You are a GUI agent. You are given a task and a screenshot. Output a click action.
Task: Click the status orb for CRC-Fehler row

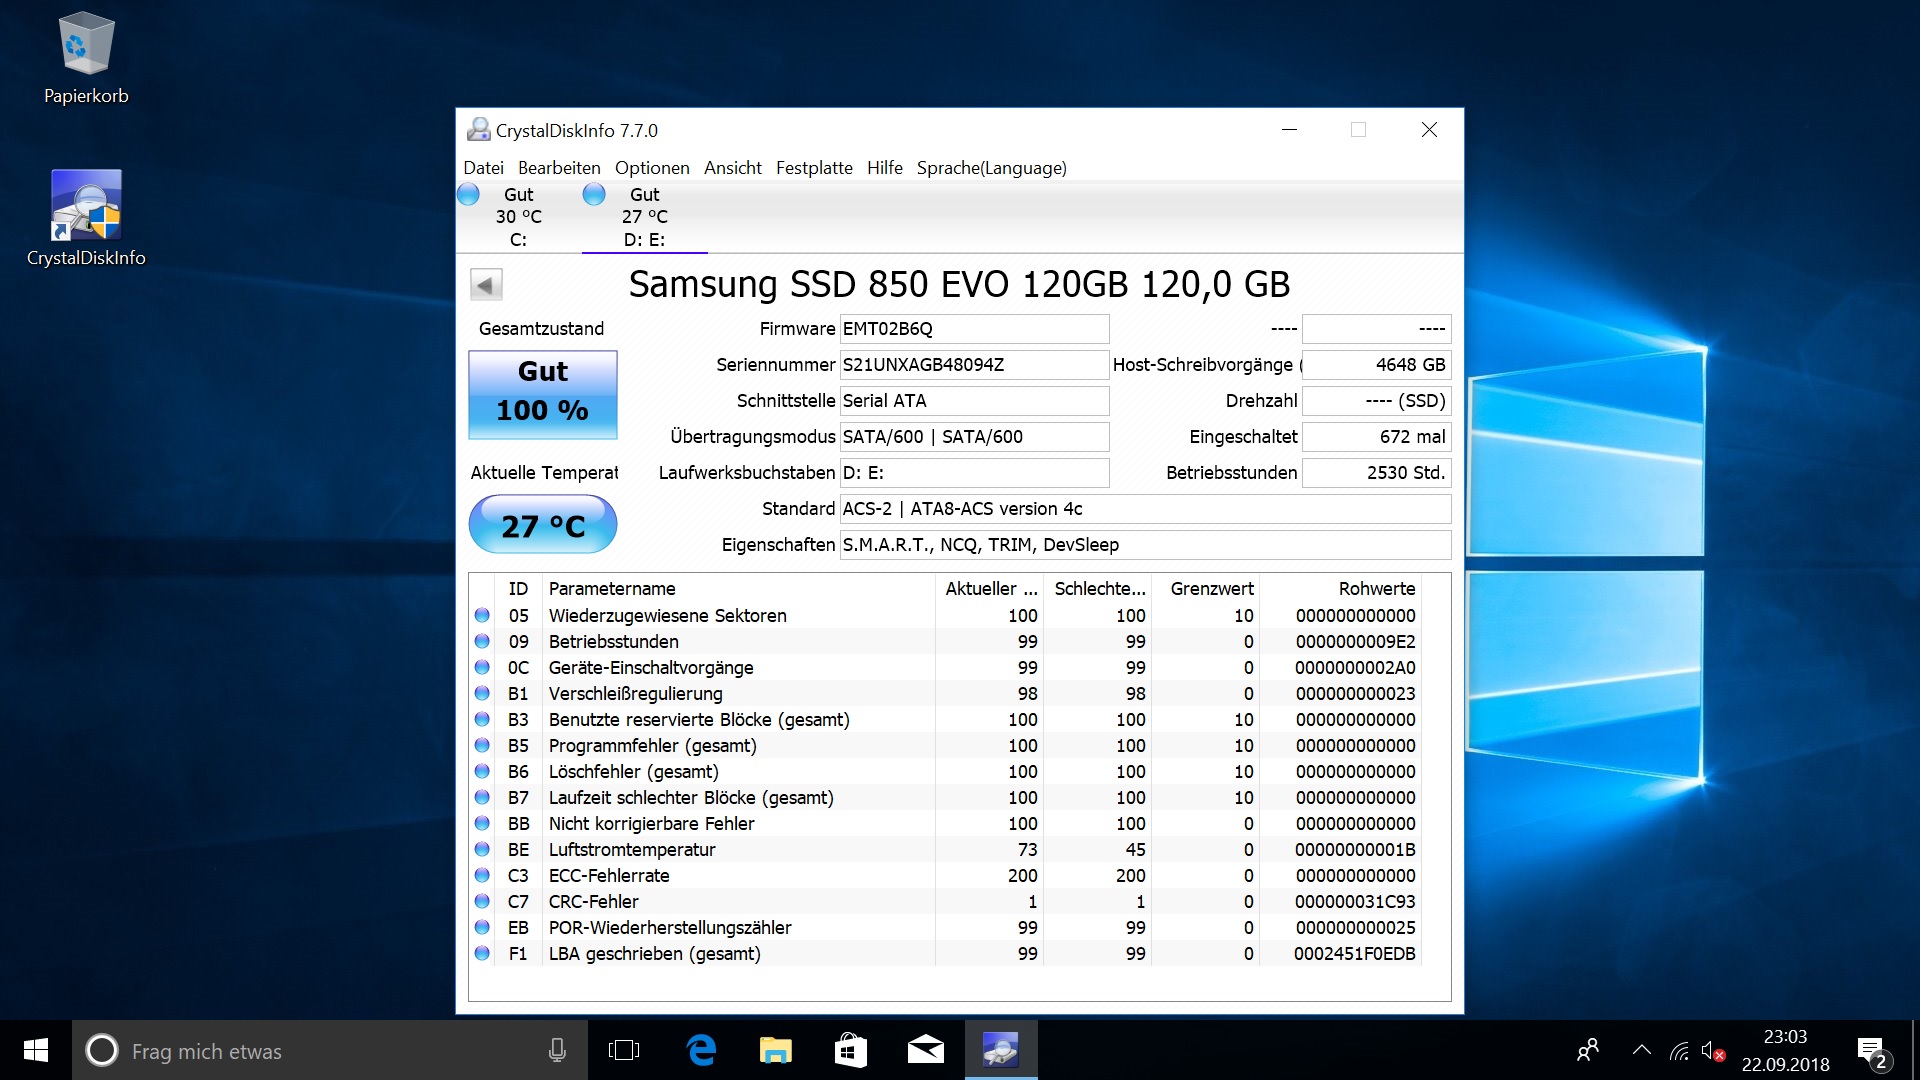482,901
